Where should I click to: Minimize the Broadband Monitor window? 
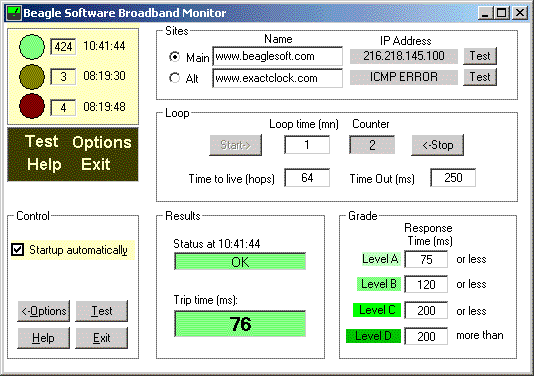485,13
